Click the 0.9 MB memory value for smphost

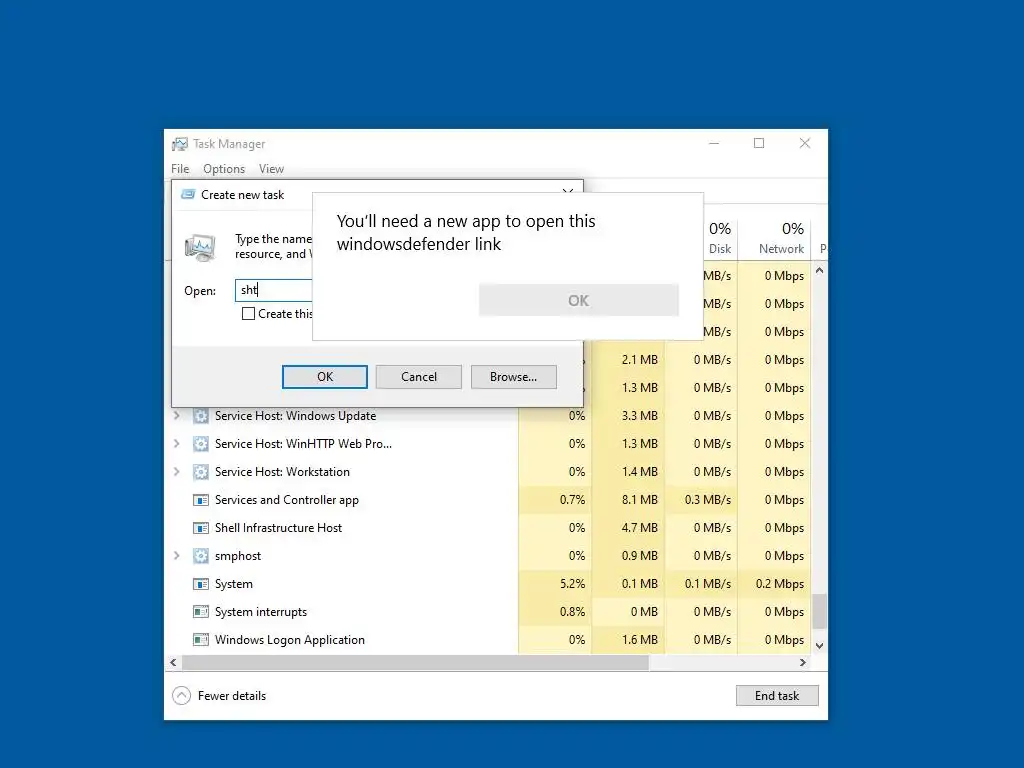coord(639,556)
